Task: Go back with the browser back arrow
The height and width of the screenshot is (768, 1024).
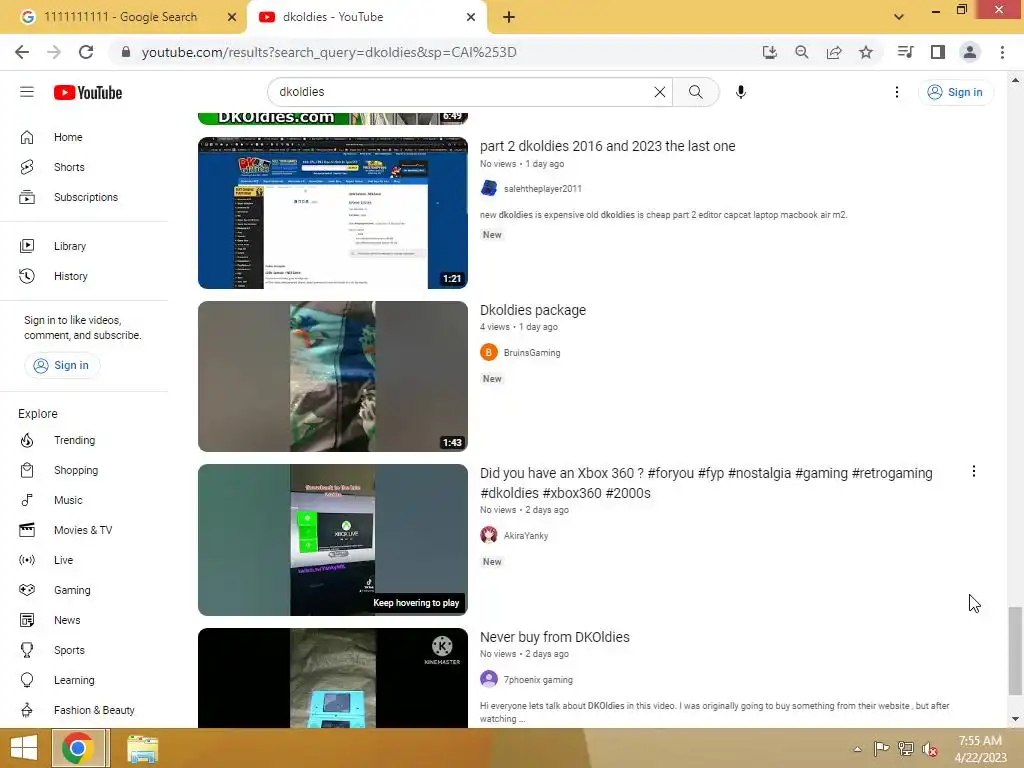Action: click(x=22, y=52)
